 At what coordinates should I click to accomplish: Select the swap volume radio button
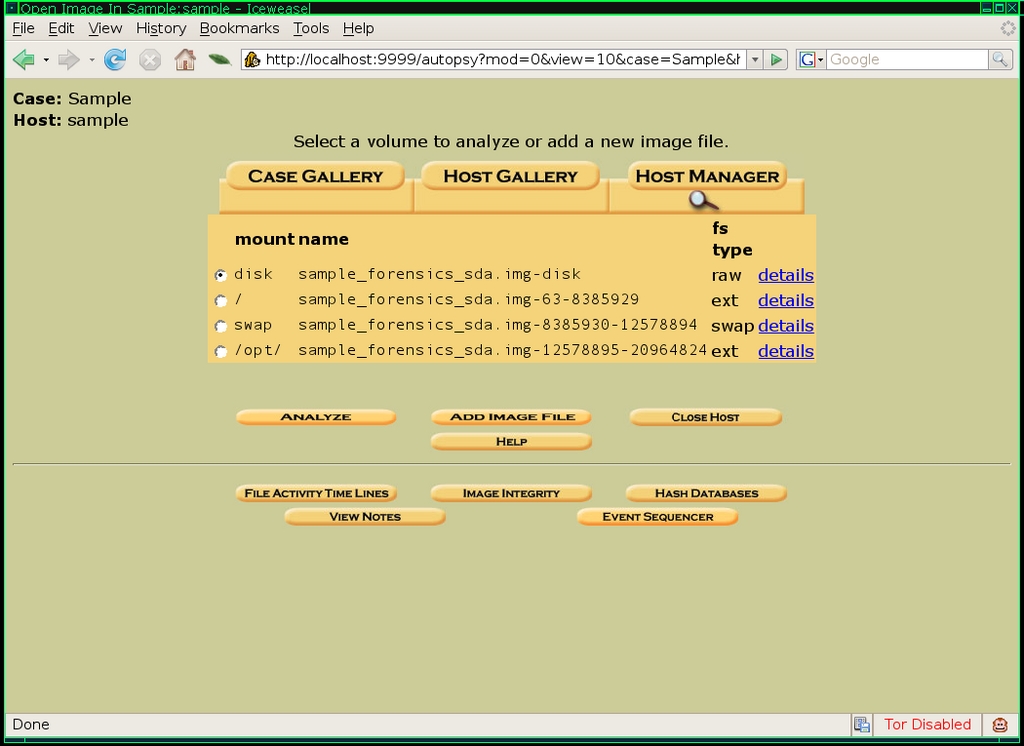click(221, 326)
